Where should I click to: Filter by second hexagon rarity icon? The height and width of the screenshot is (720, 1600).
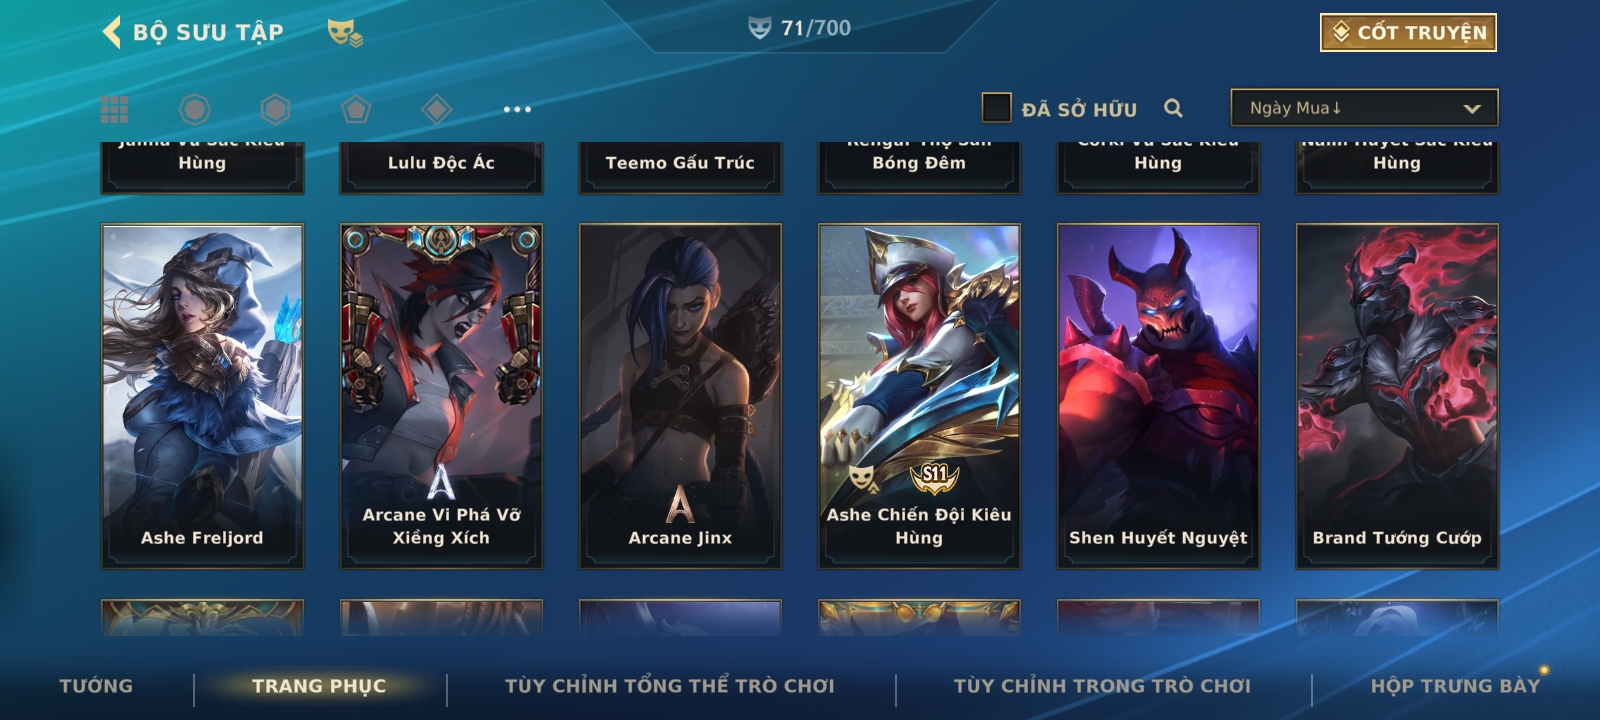click(275, 109)
